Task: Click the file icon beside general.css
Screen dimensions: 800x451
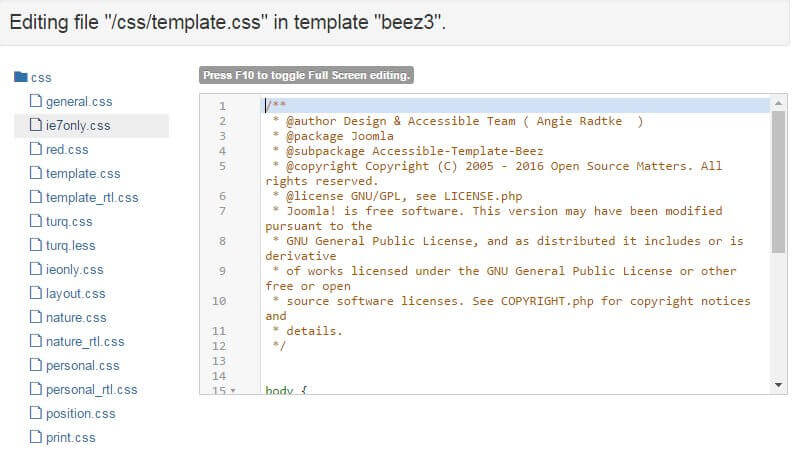Action: point(36,101)
